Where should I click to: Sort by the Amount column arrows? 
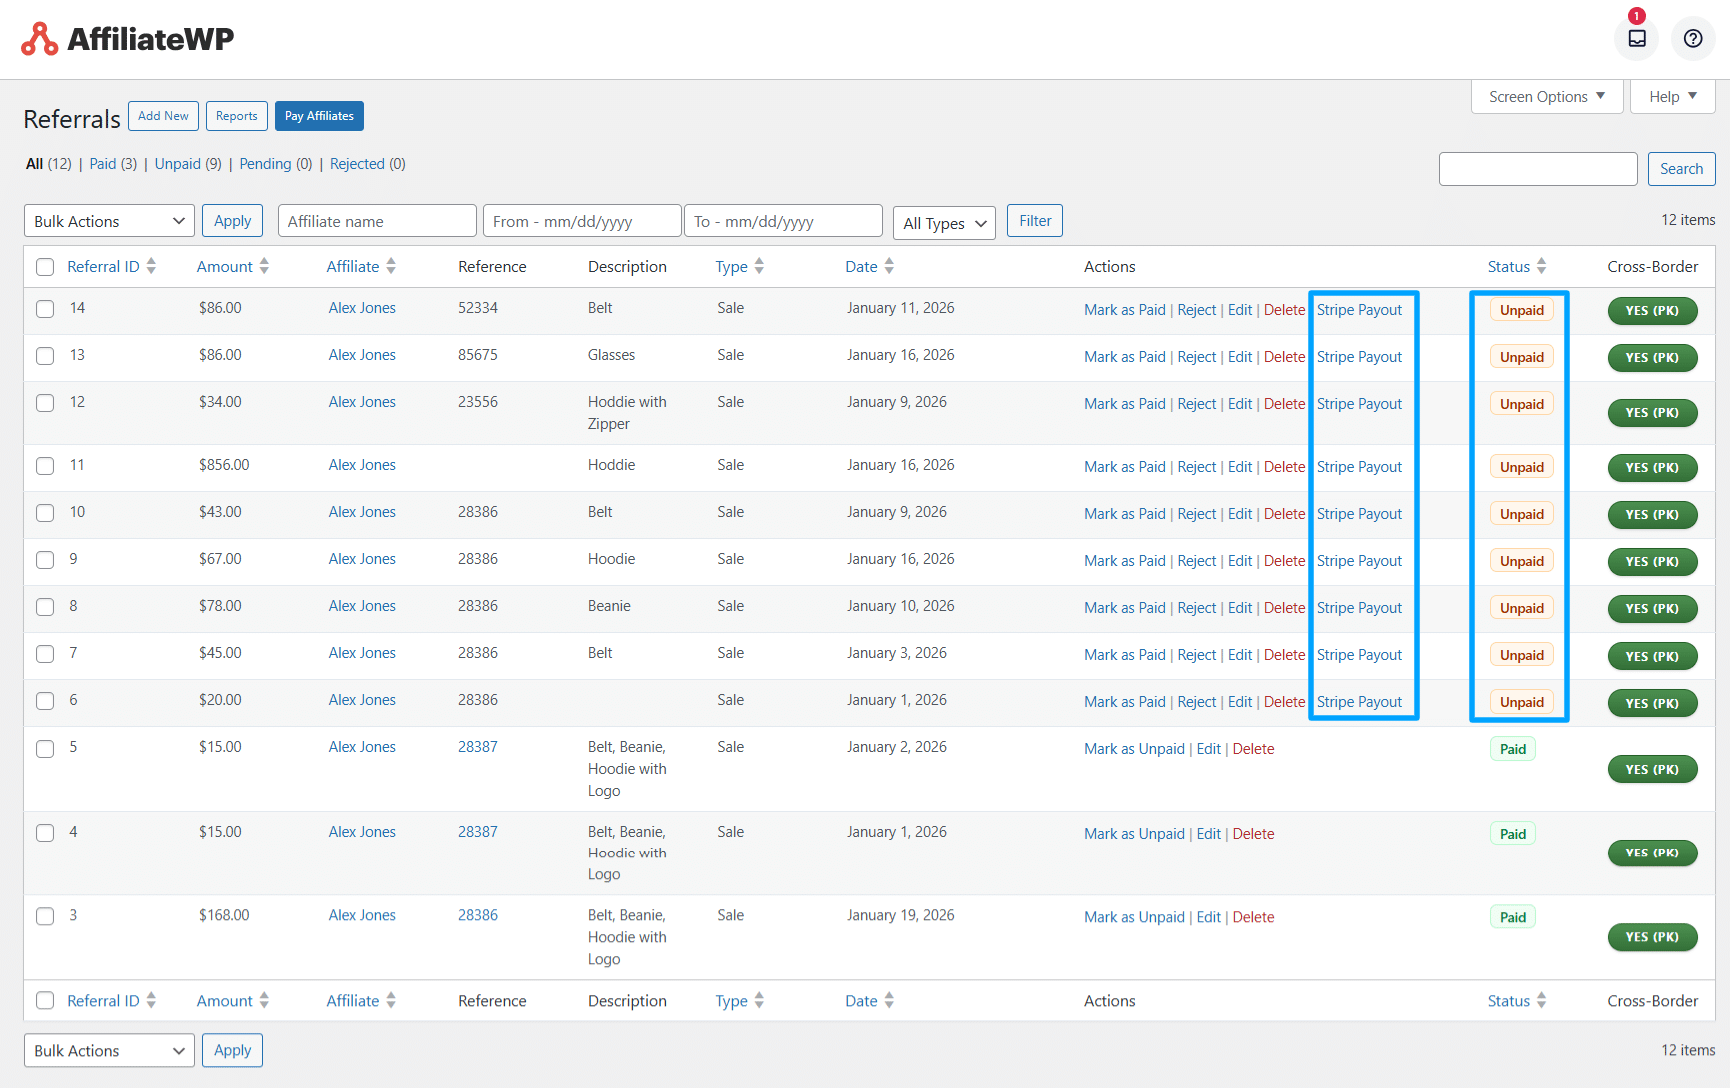pos(263,266)
